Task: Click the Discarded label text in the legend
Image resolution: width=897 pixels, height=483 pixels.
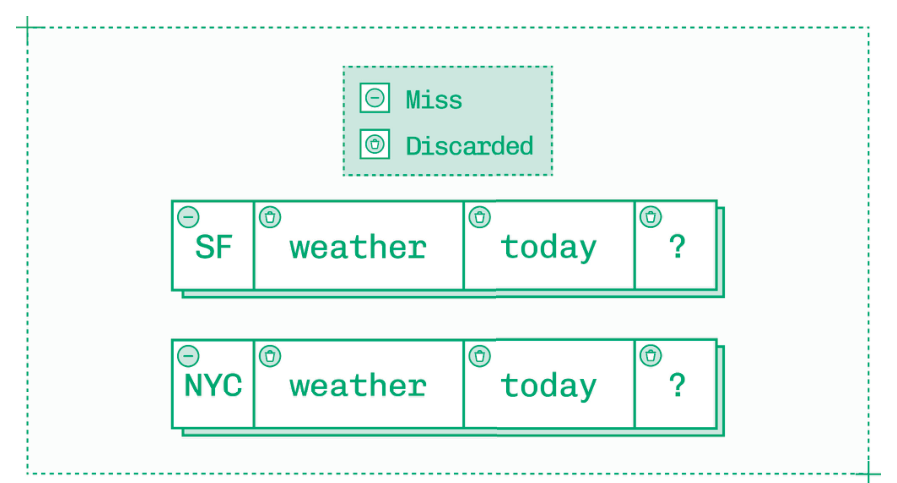Action: 469,146
